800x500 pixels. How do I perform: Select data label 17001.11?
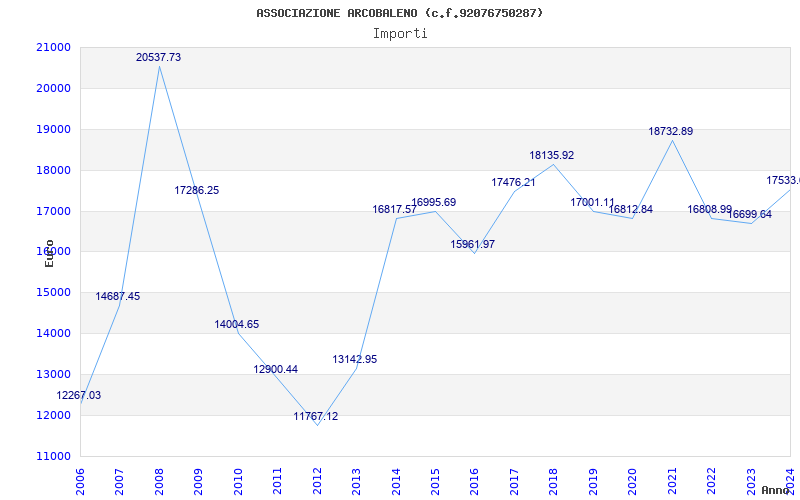[x=592, y=202]
